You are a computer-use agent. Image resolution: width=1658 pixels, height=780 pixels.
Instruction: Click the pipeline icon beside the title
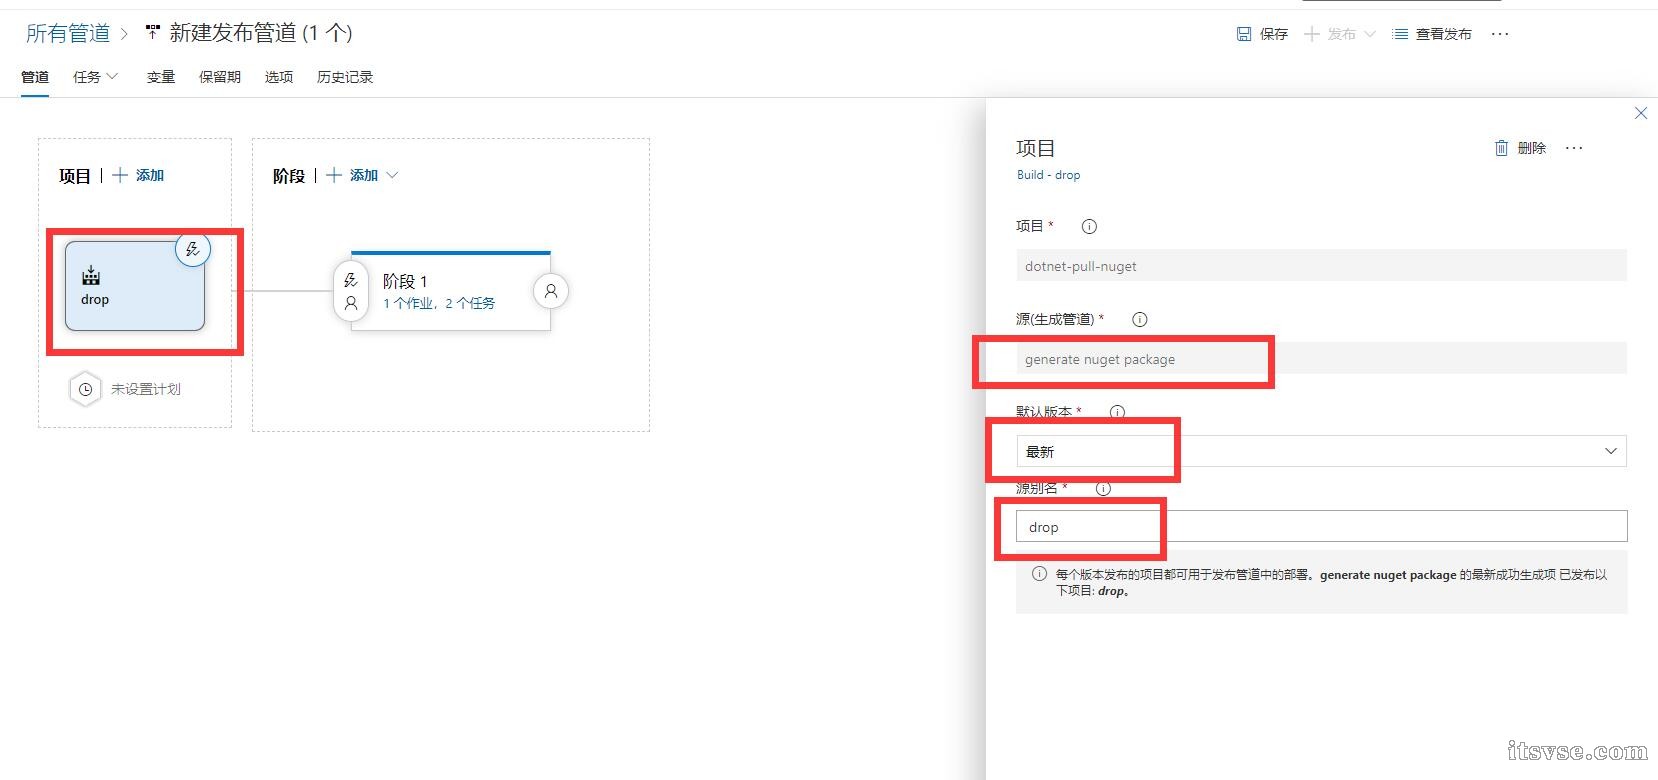(152, 33)
